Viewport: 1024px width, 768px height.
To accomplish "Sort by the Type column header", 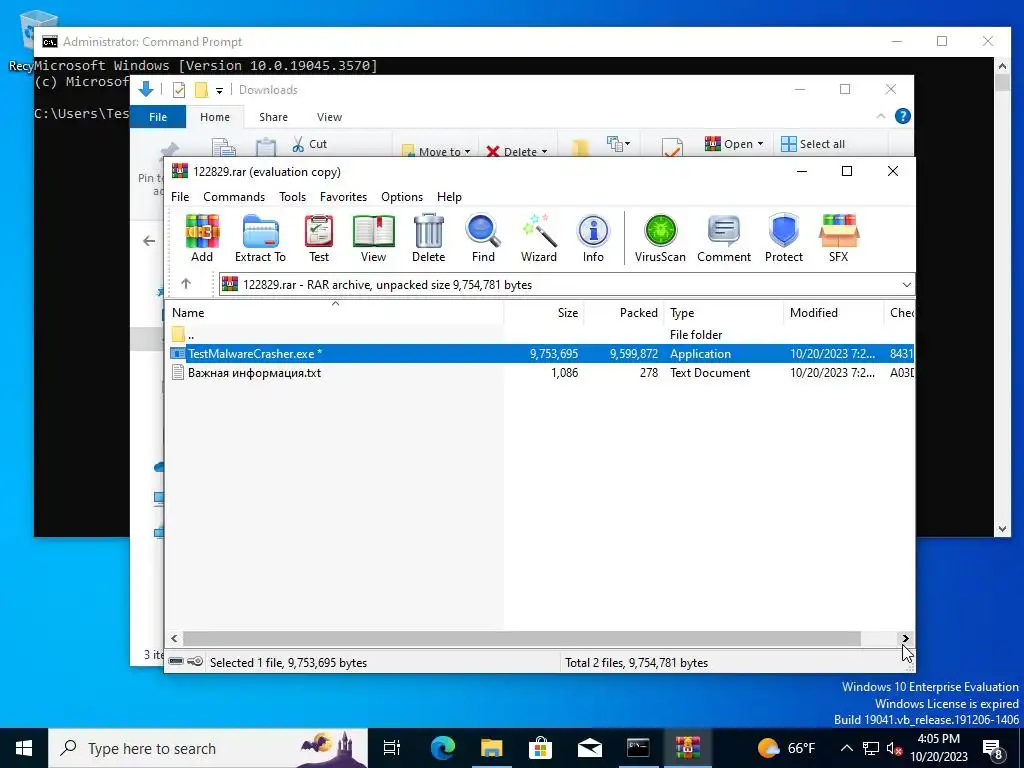I will pos(724,312).
